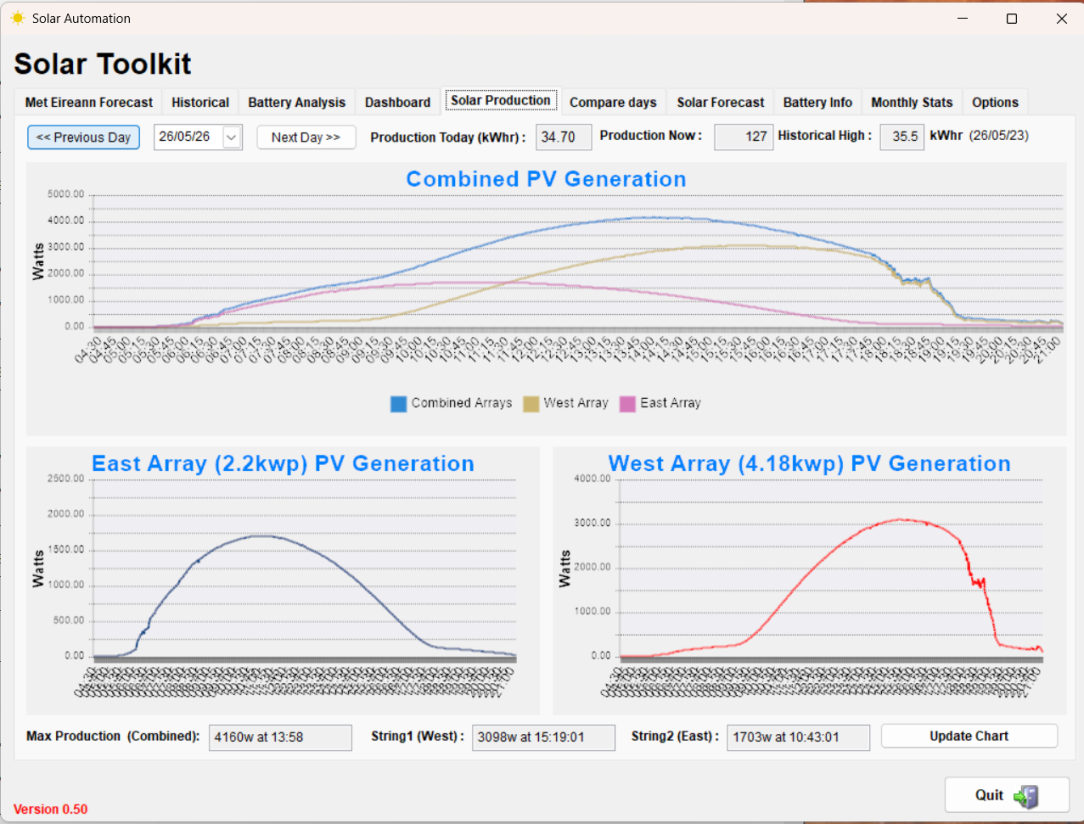Screen dimensions: 1084x824
Task: Click the (26/05/23) historical high date
Action: pyautogui.click(x=998, y=135)
